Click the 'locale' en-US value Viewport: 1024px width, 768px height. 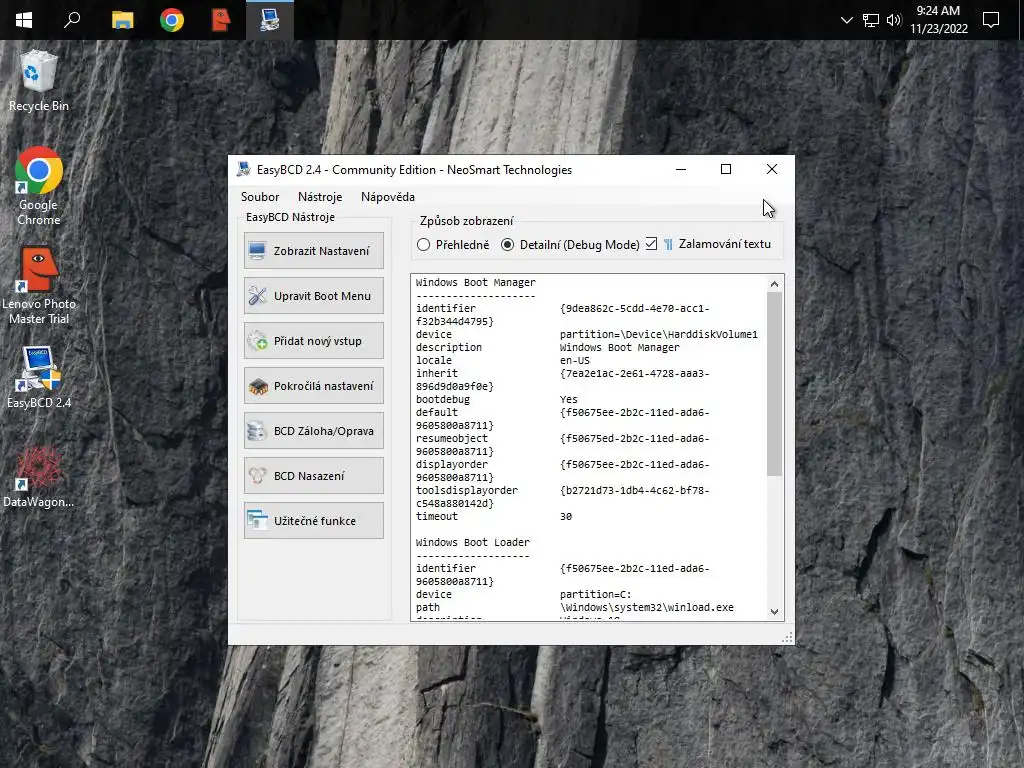tap(575, 360)
